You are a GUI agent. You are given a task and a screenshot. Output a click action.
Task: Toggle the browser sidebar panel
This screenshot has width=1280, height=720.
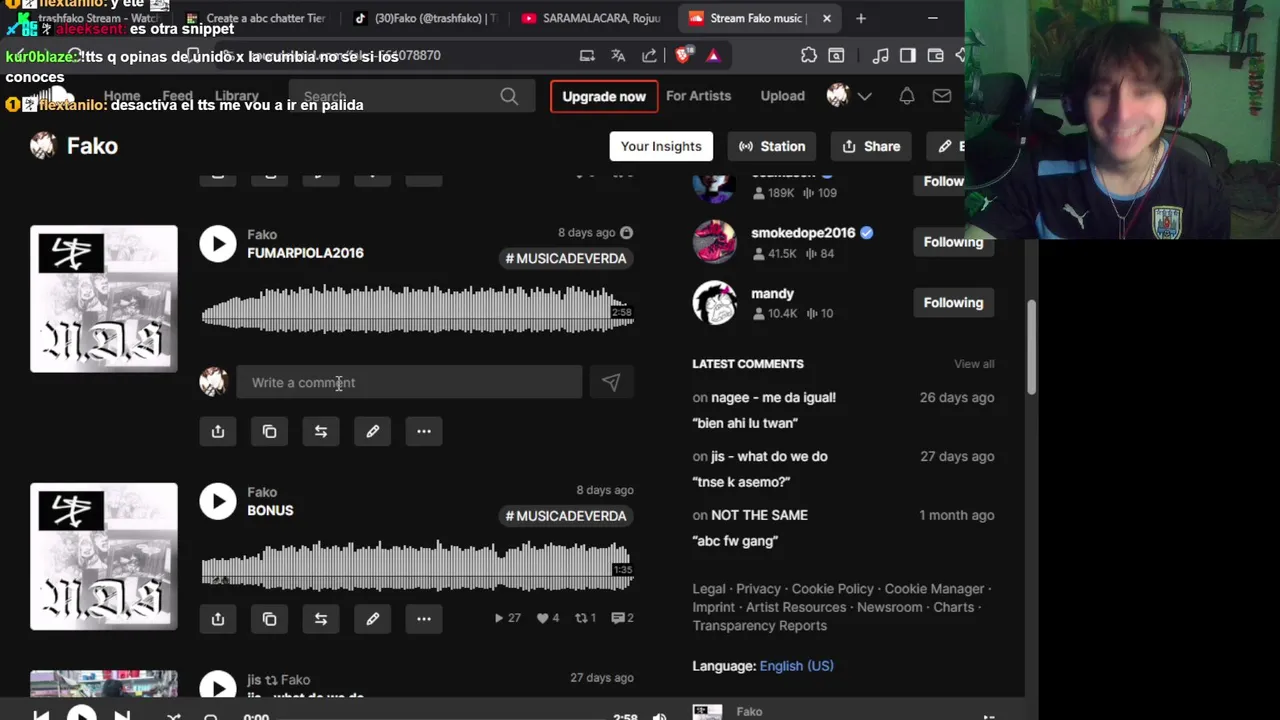pyautogui.click(x=908, y=56)
